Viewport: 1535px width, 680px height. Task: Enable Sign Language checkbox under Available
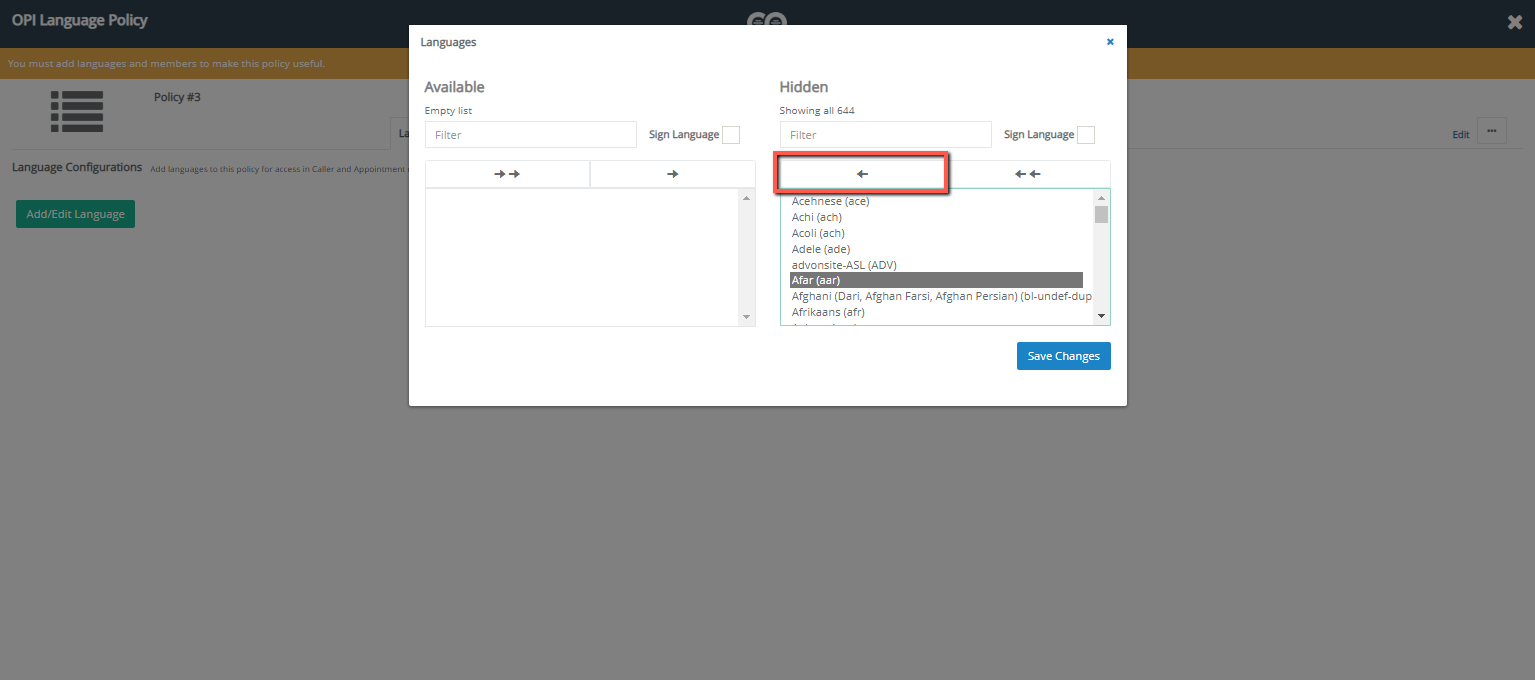(731, 135)
